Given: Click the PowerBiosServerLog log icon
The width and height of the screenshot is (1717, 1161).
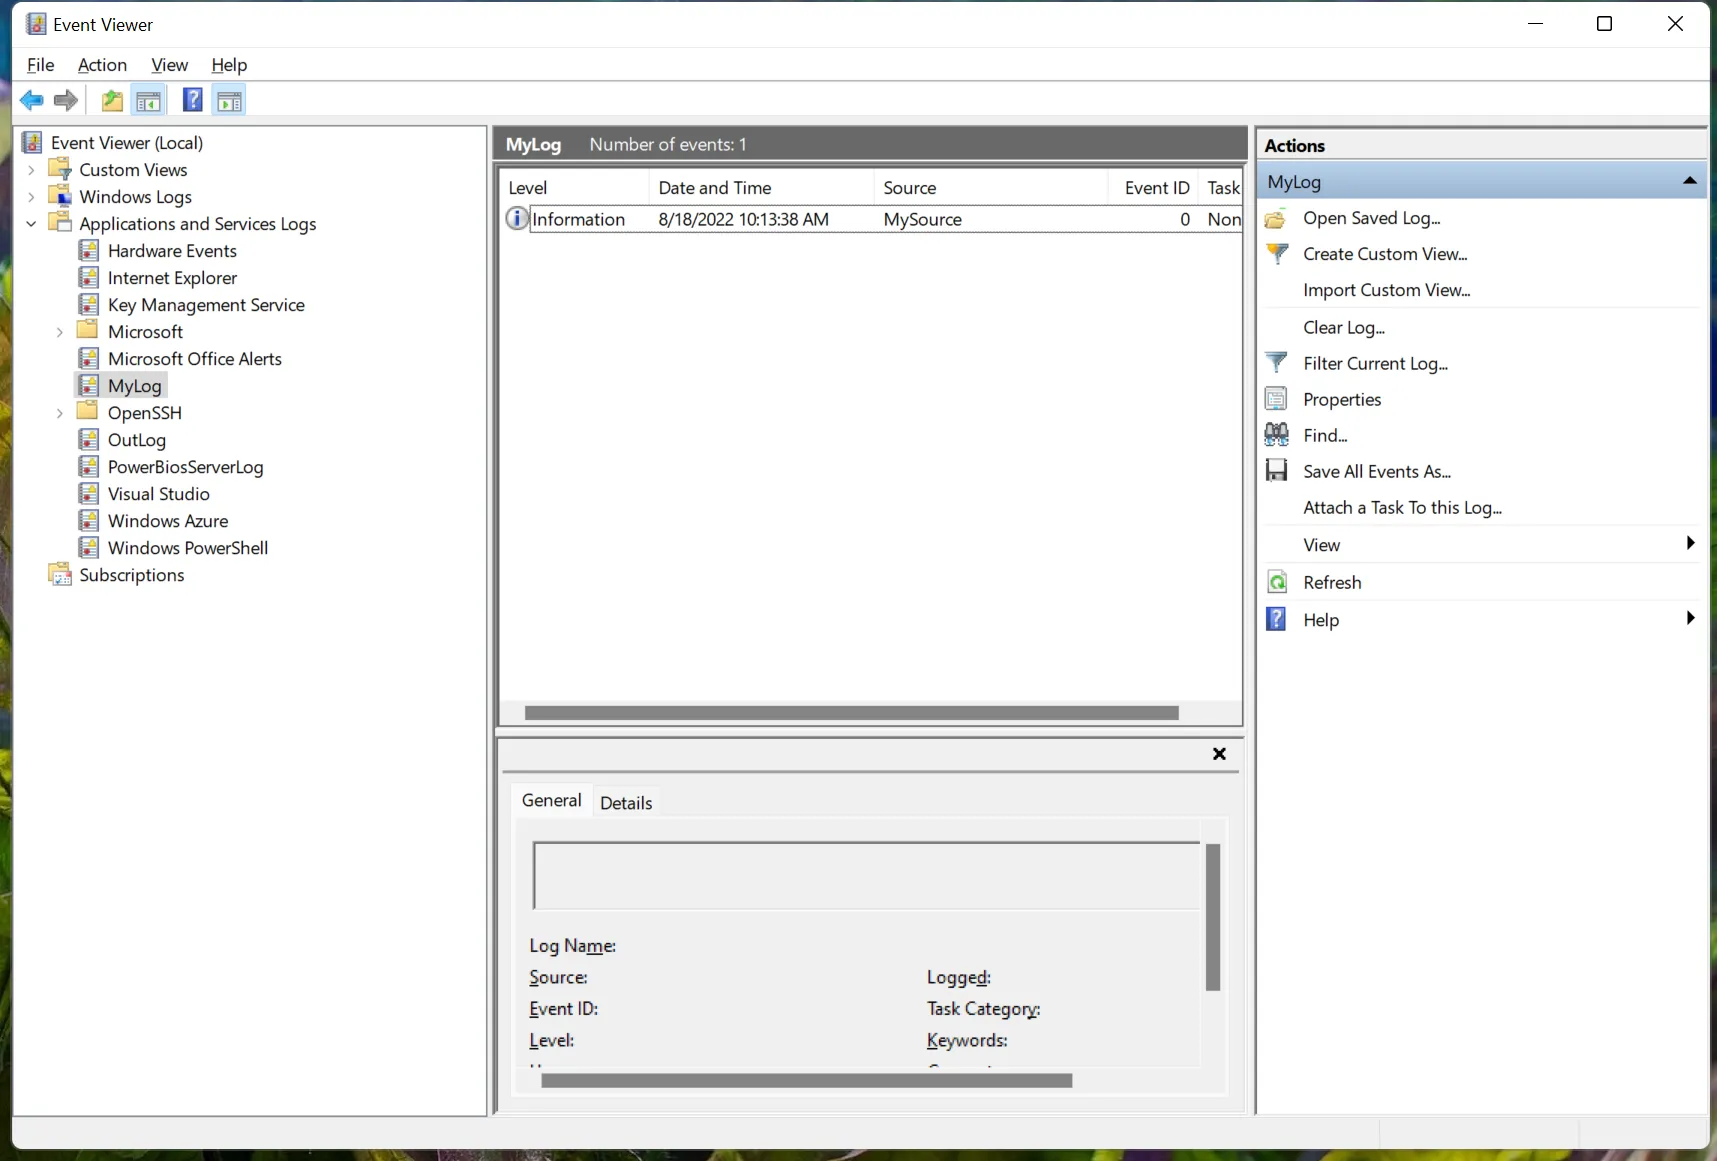Looking at the screenshot, I should (89, 466).
